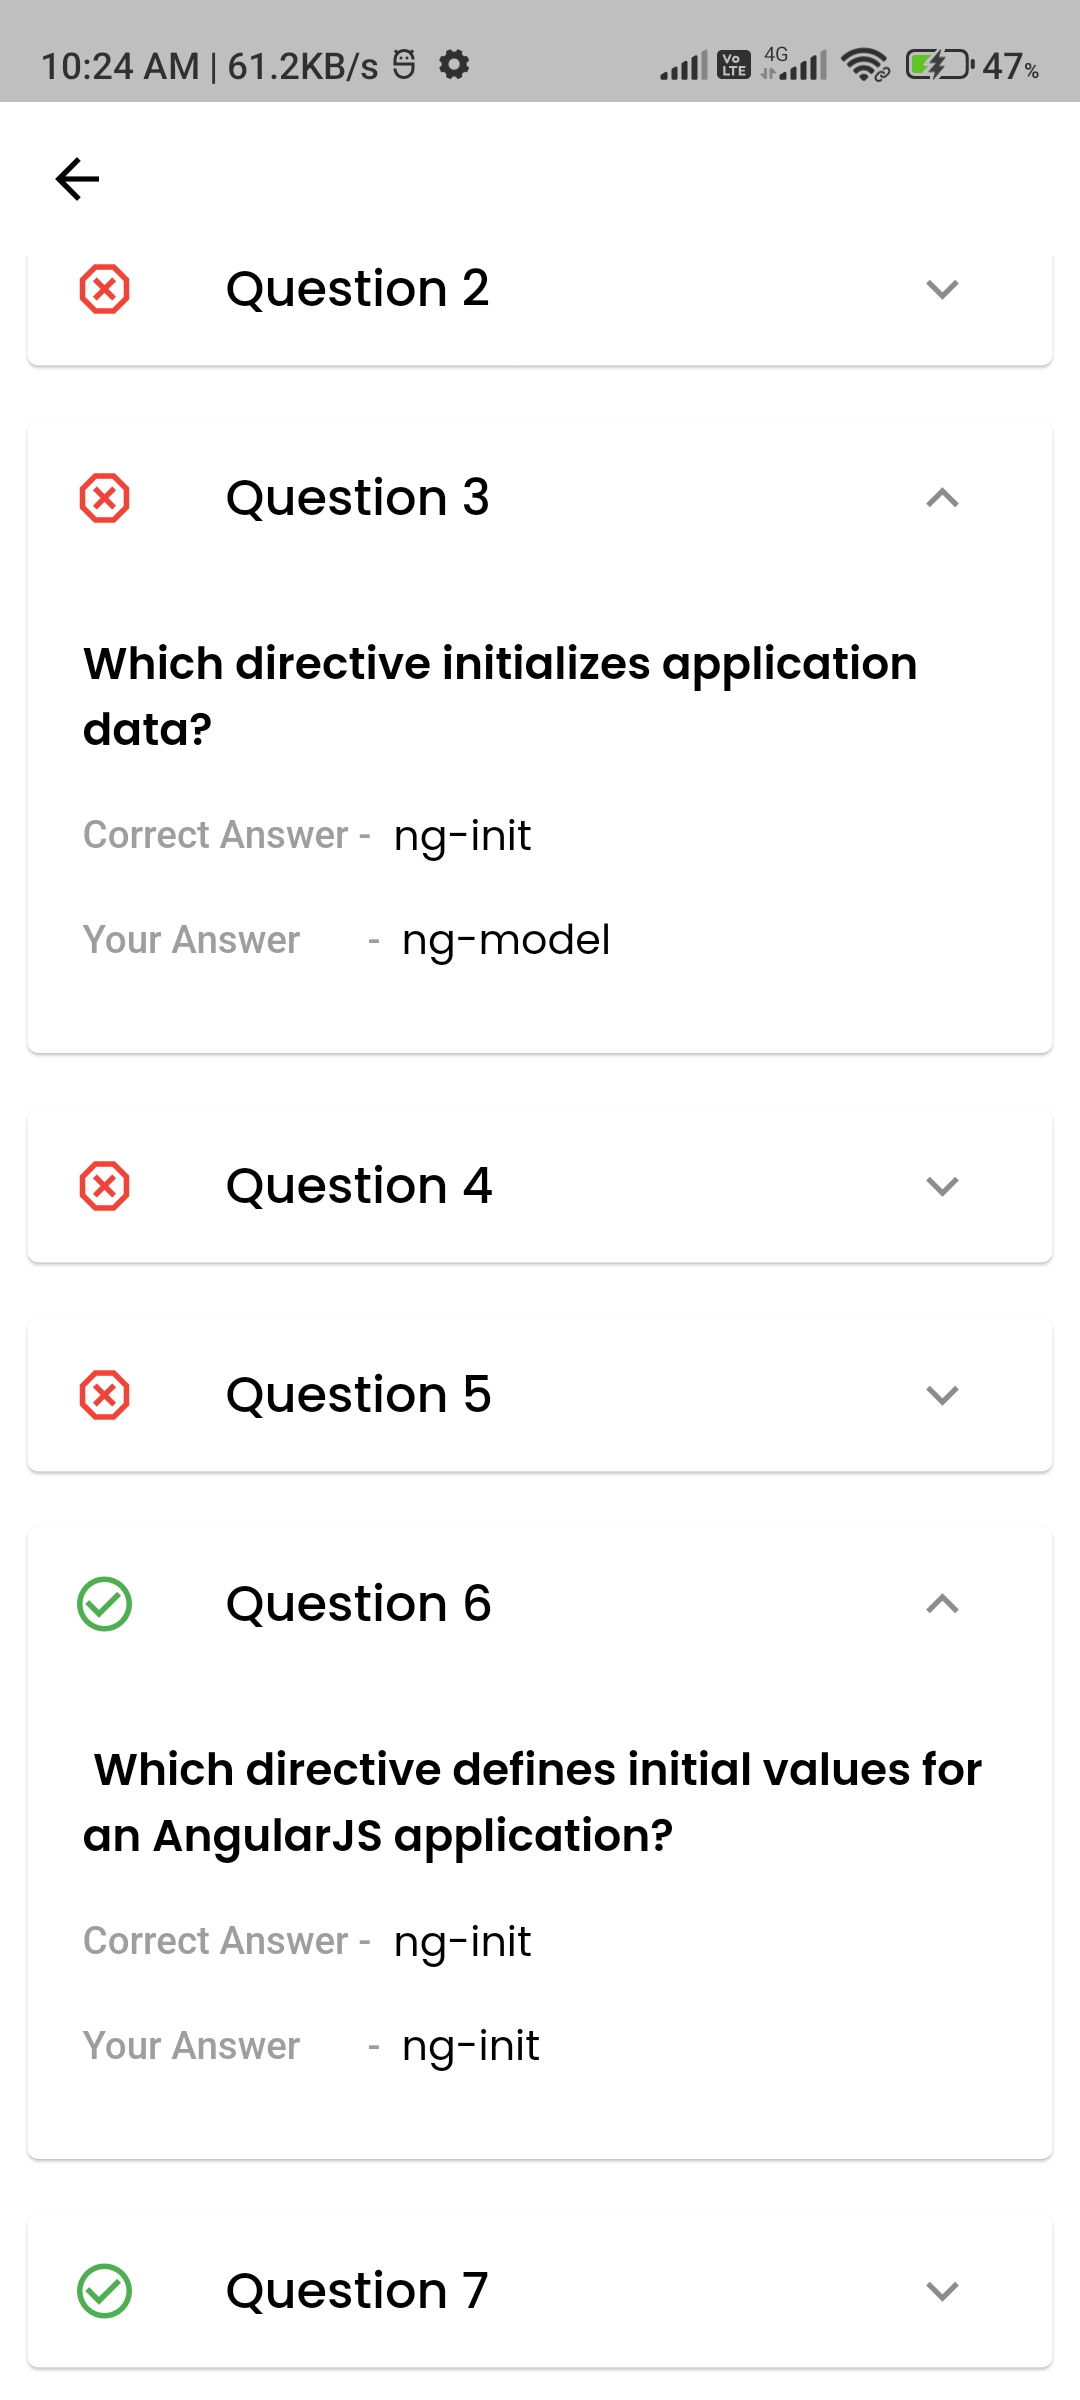
Task: Select the Question 3 header row
Action: [358, 497]
